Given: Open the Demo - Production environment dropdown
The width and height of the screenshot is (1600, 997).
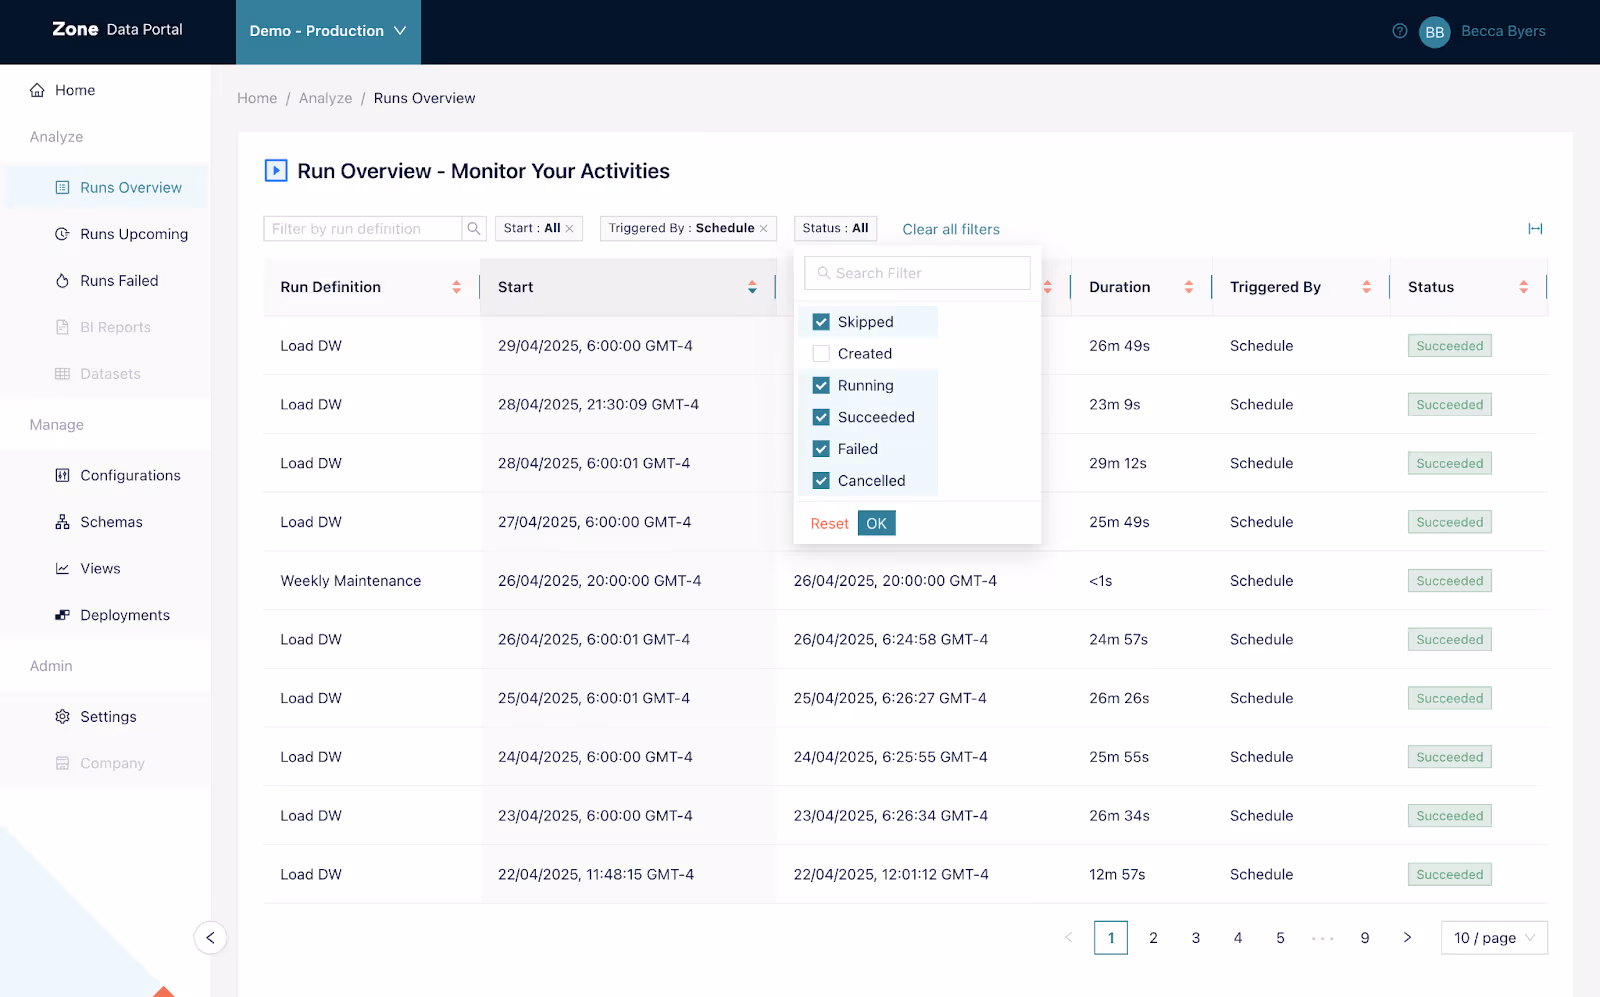Looking at the screenshot, I should (328, 31).
